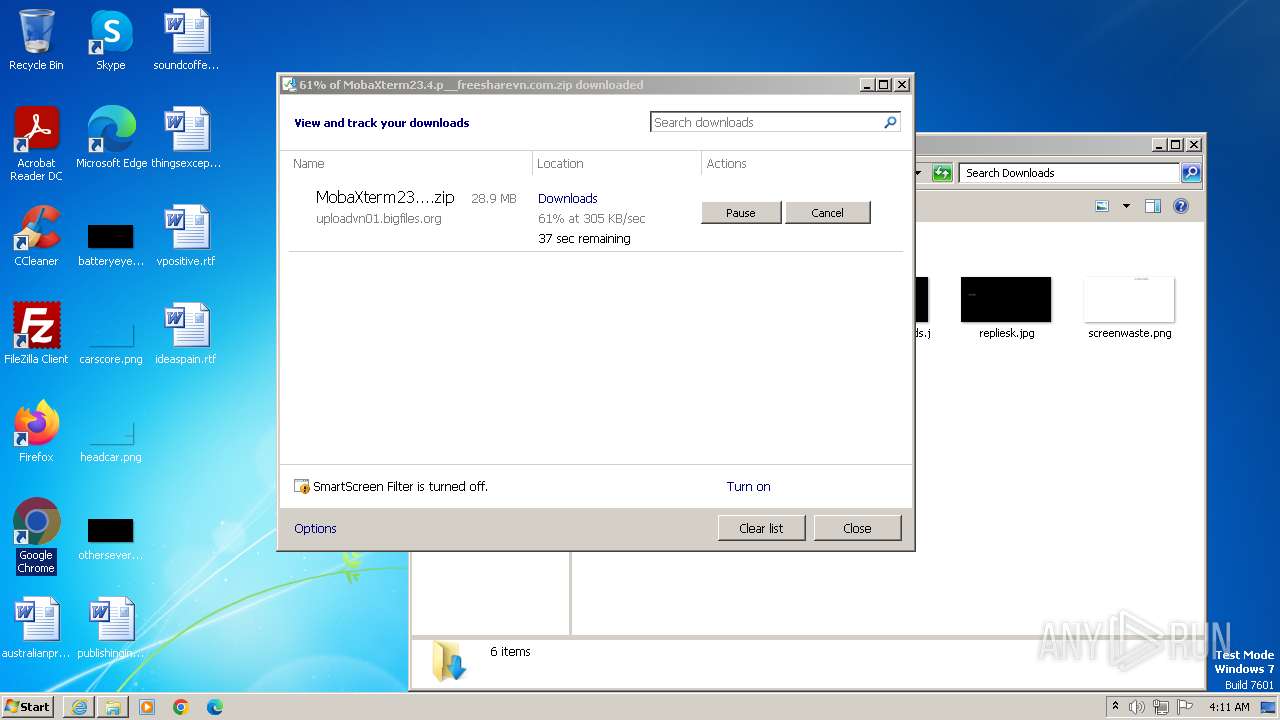The image size is (1280, 720).
Task: Click the Close button in downloads dialog
Action: pyautogui.click(x=857, y=529)
